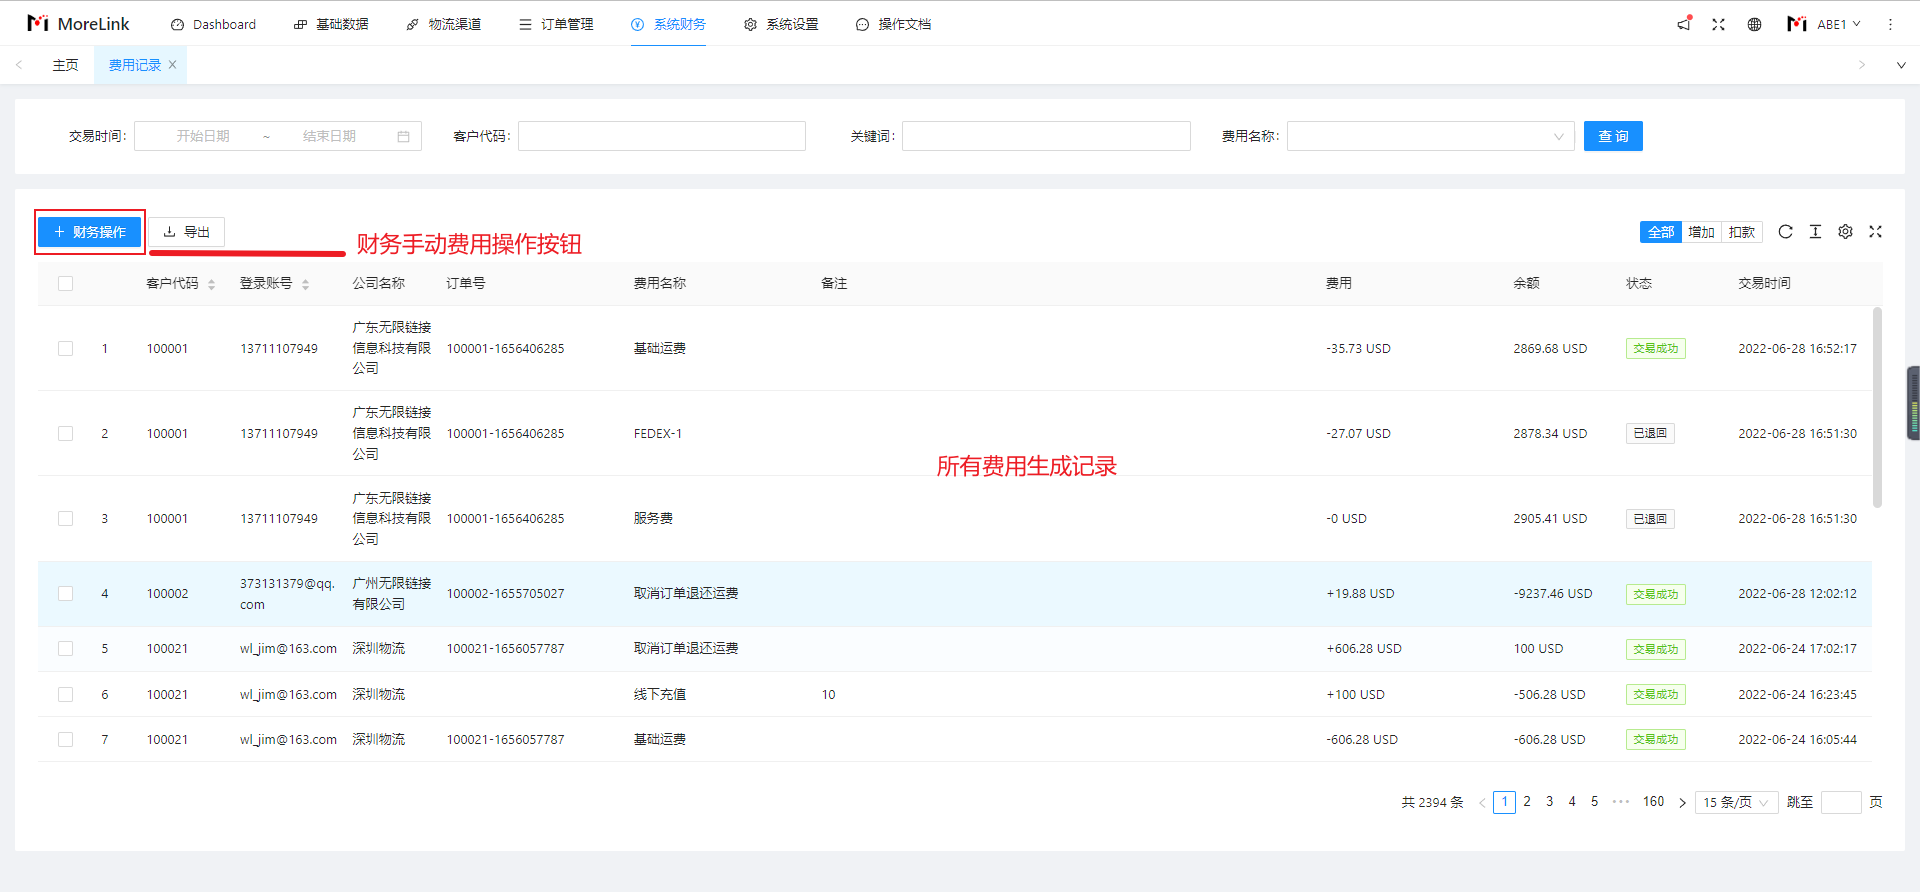Click the calendar icon in date range
This screenshot has height=892, width=1920.
point(403,136)
